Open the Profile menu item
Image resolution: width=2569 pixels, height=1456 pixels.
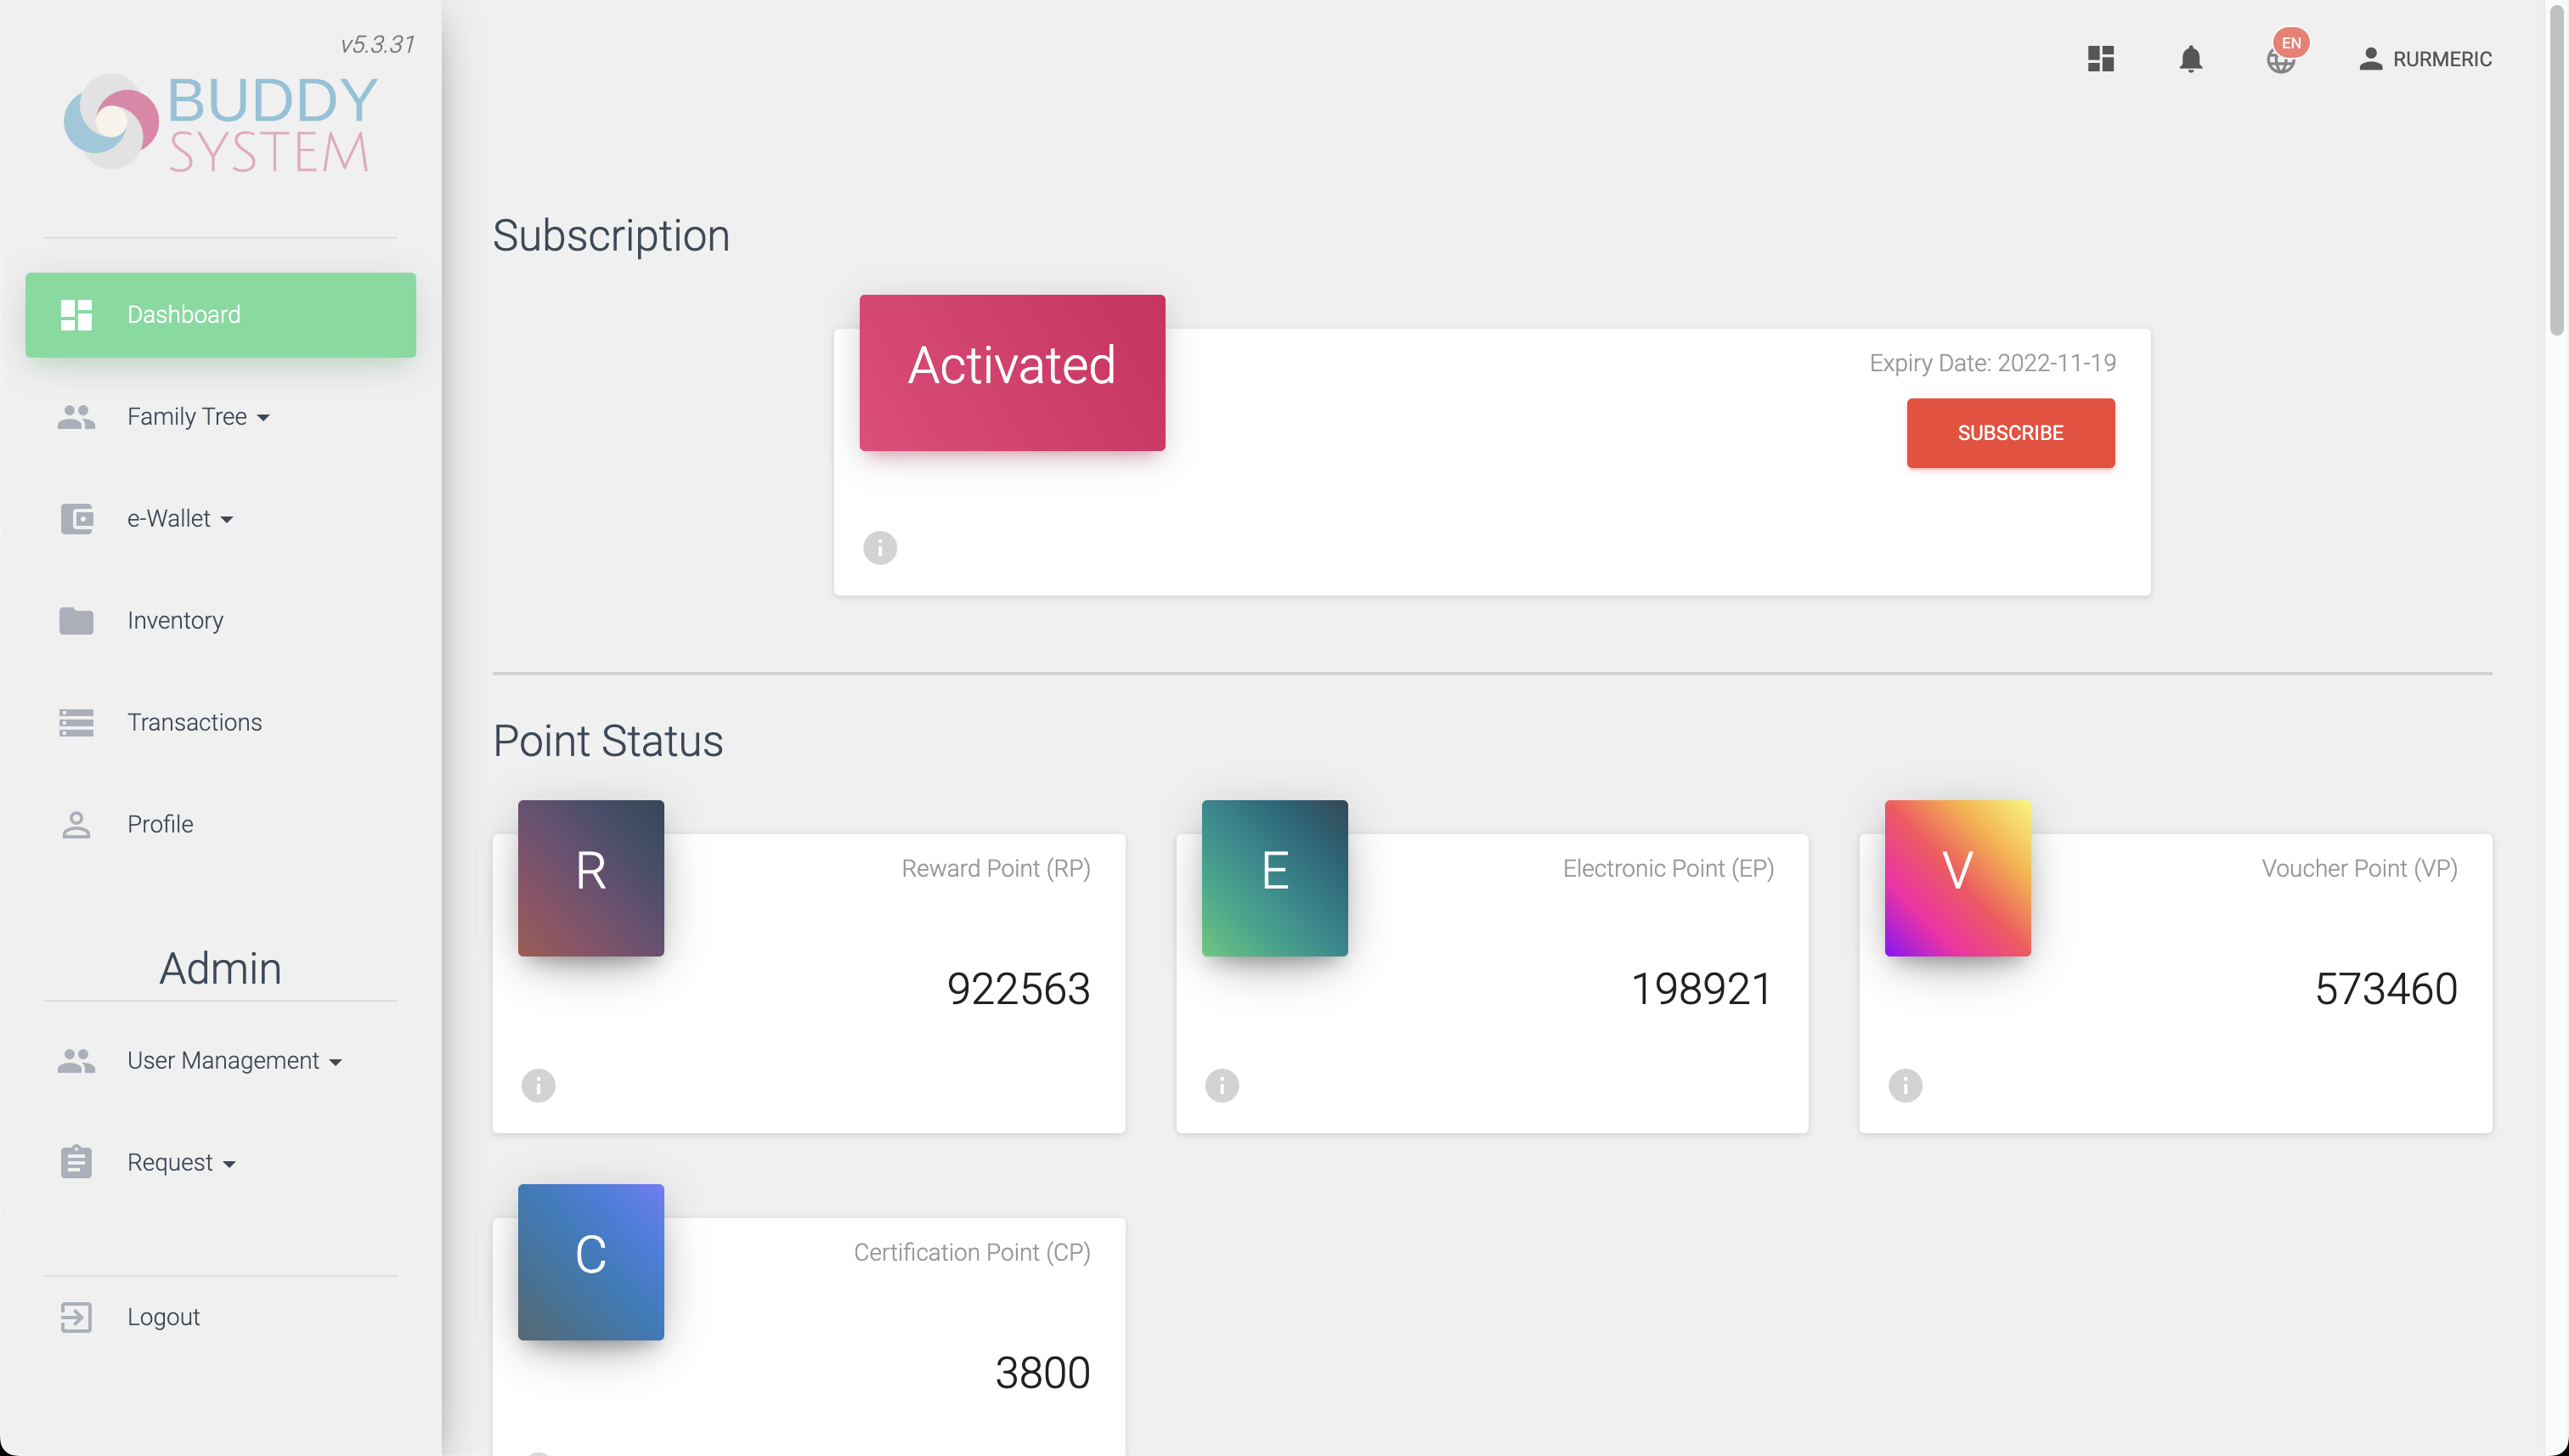tap(160, 824)
